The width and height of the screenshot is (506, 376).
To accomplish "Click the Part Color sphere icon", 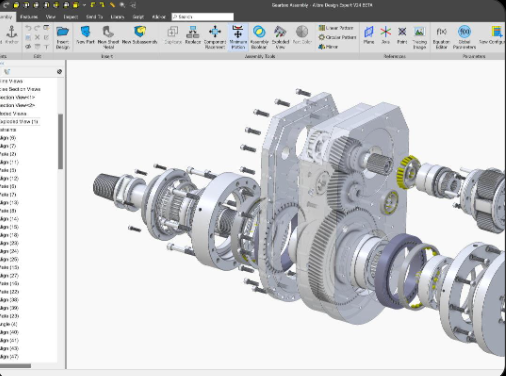I will (302, 32).
